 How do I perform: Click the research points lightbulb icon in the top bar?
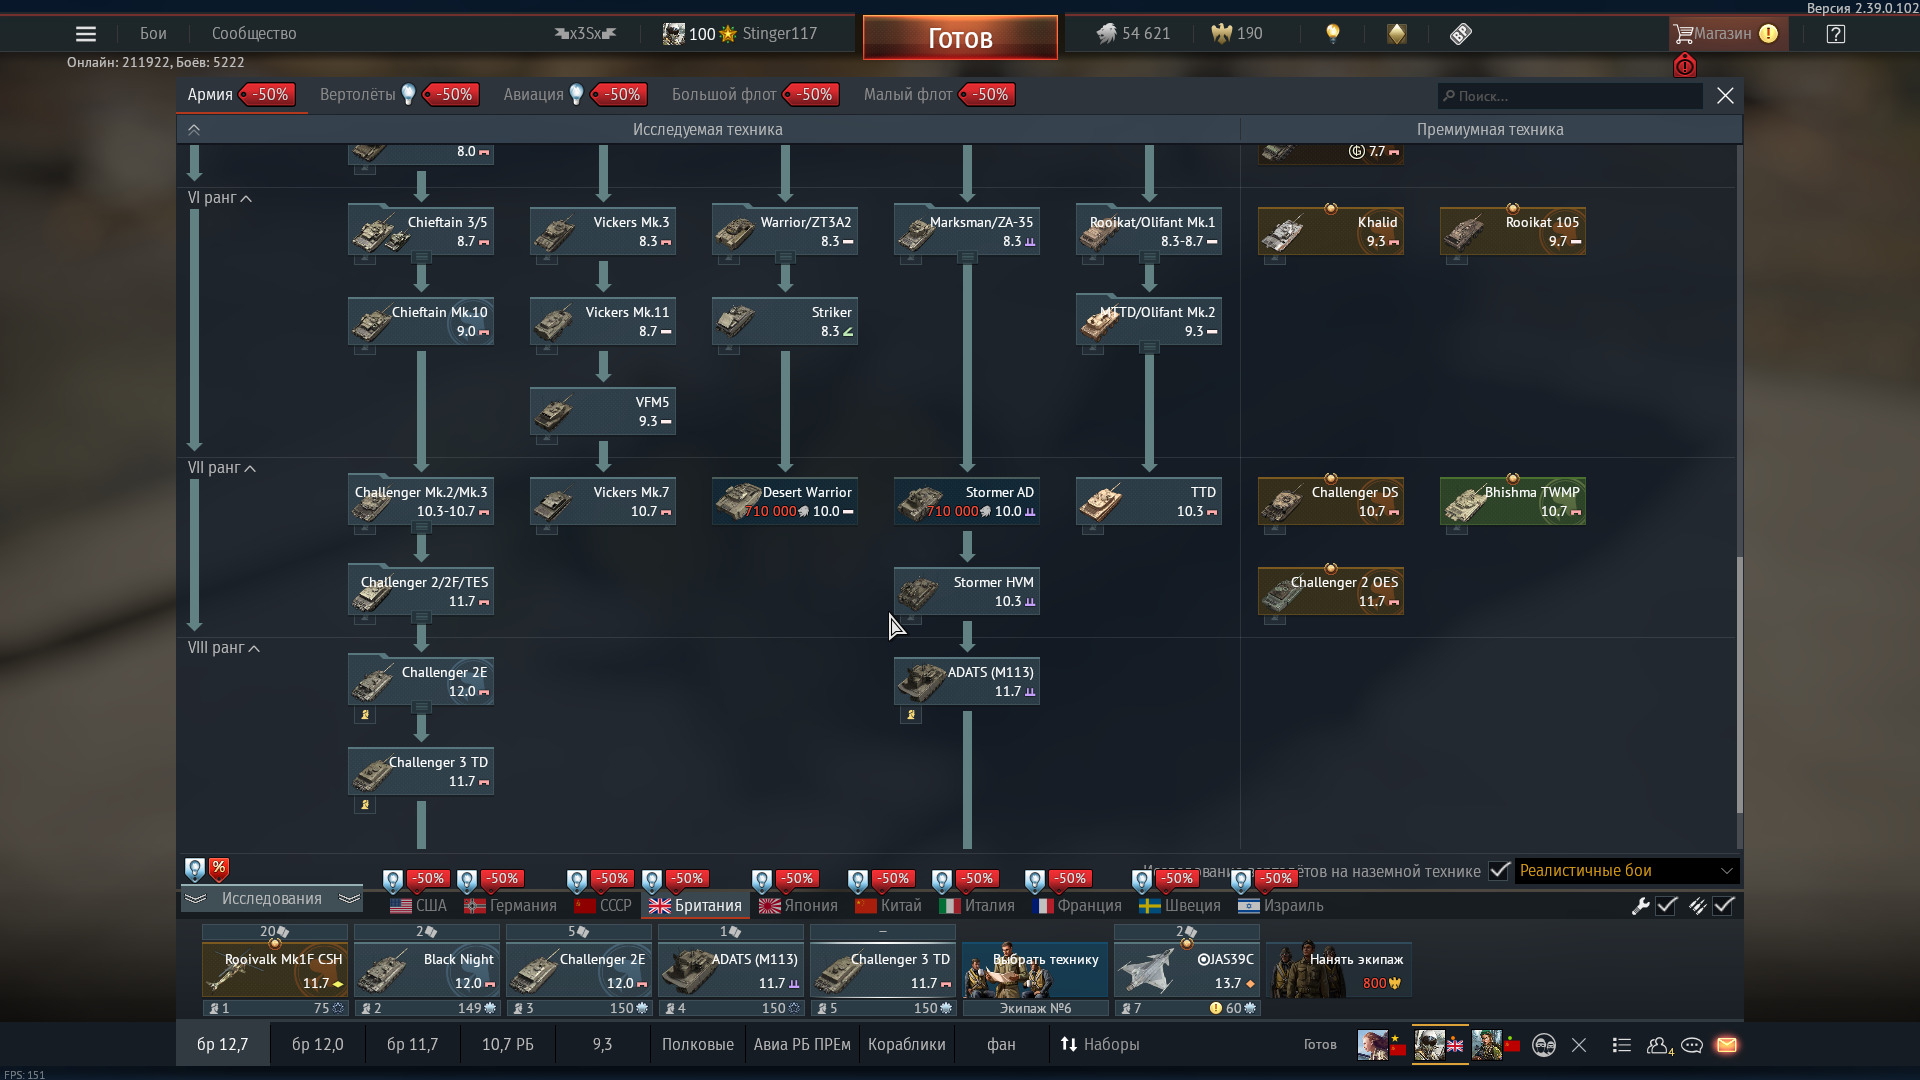1332,34
